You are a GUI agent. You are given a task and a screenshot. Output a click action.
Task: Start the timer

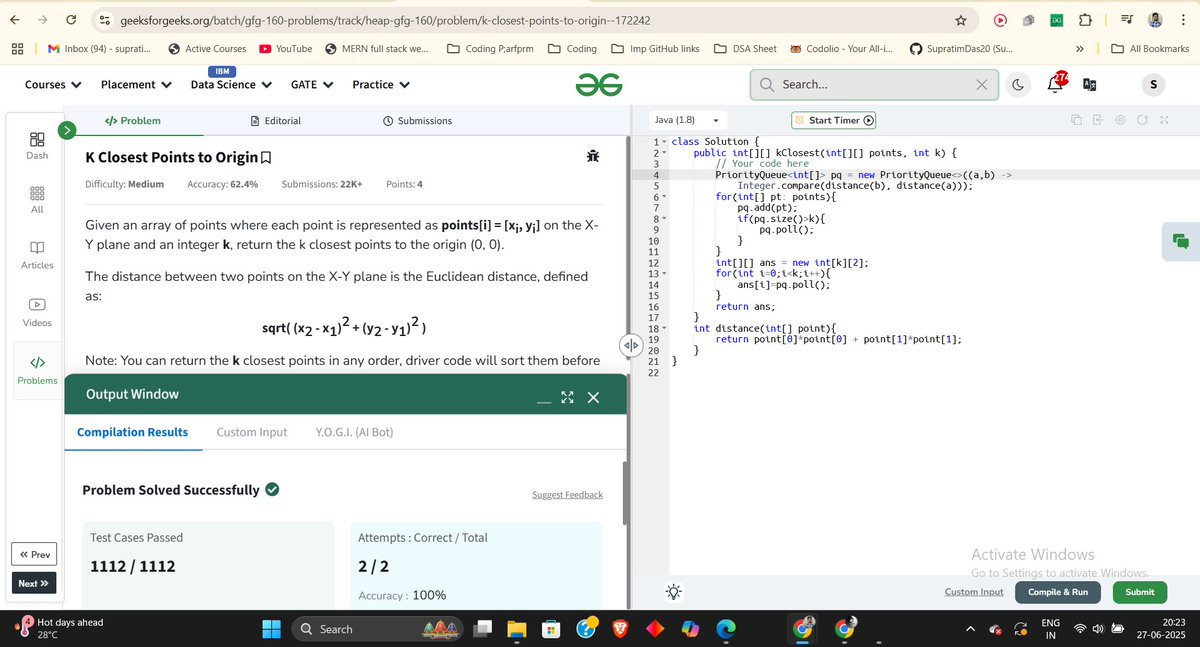[x=835, y=120]
